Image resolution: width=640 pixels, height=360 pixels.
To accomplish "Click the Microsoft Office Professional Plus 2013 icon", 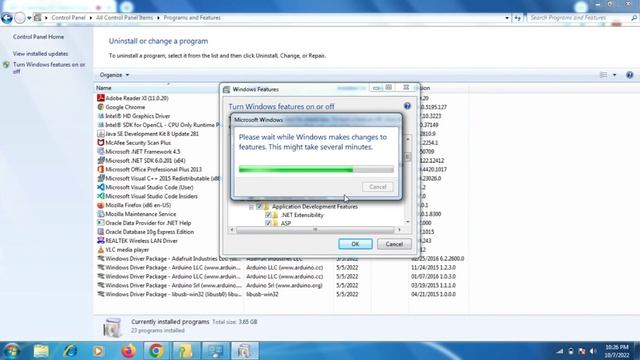I will (100, 169).
